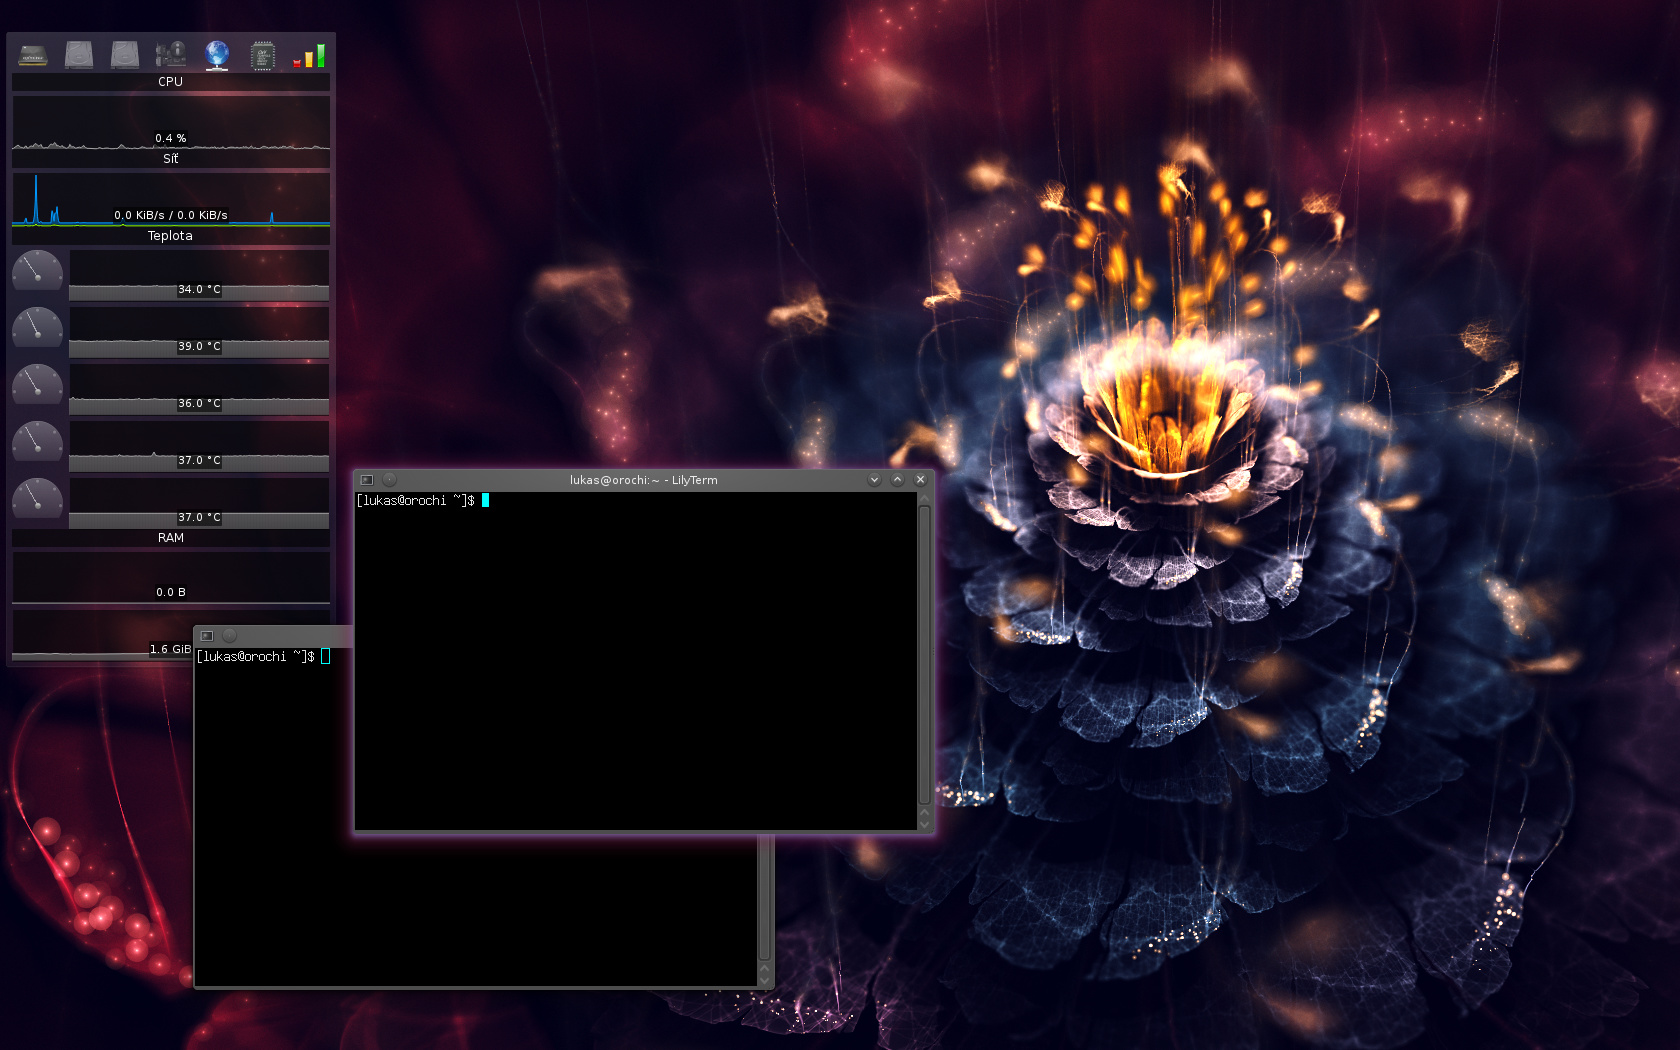Focus the background terminal prompt line

tap(264, 656)
